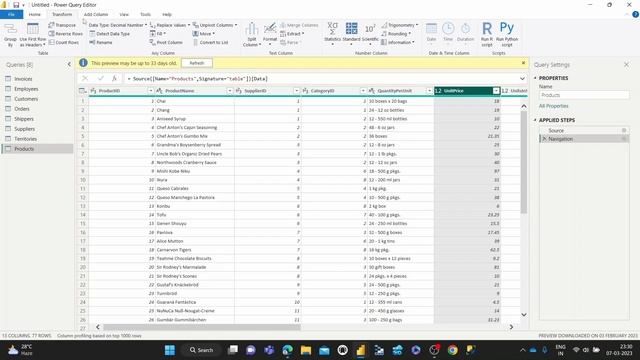Open File Explorer from the taskbar

(x=306, y=350)
